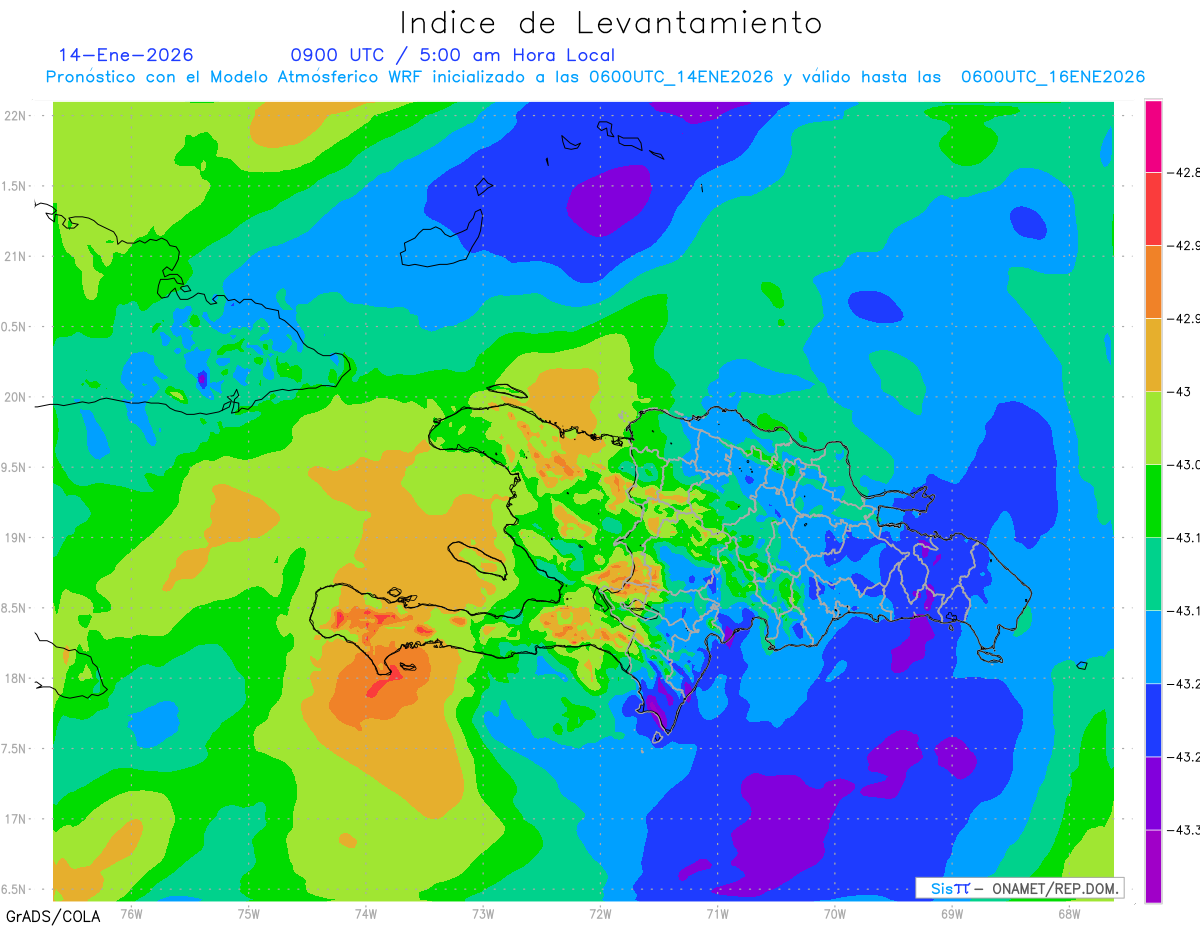The width and height of the screenshot is (1200, 927).
Task: Click the "72W" longitude label
Action: [600, 913]
